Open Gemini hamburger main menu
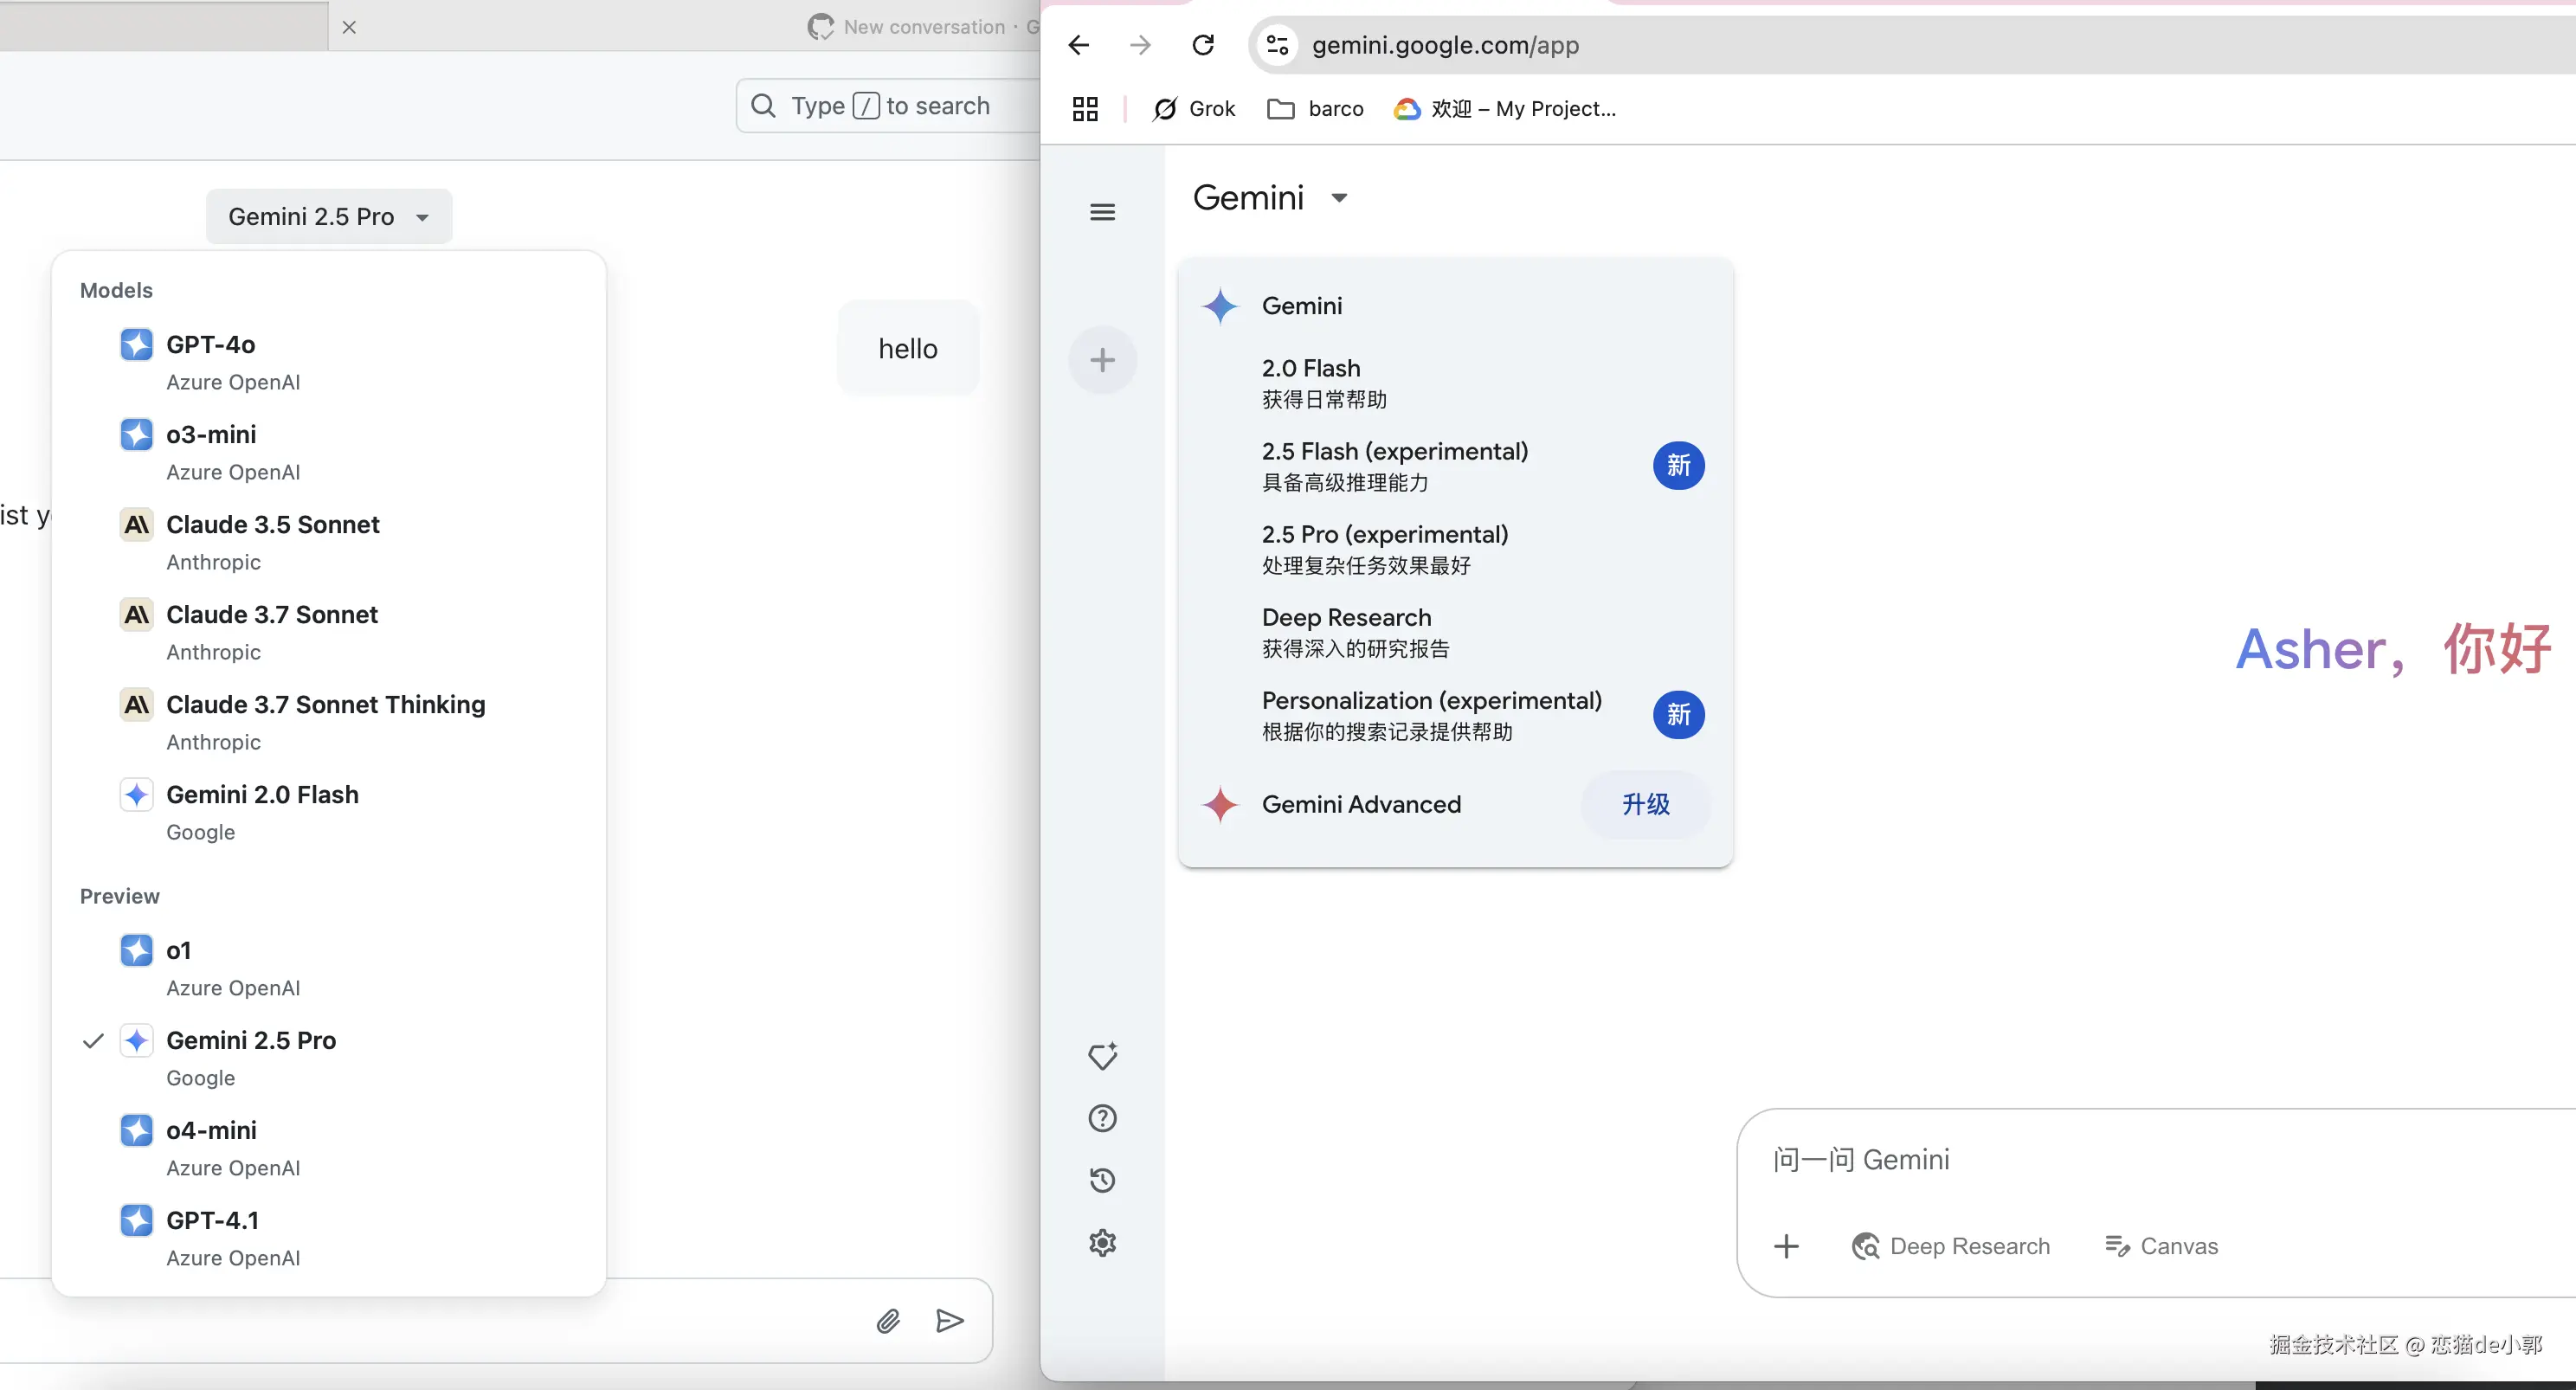This screenshot has height=1390, width=2576. (1102, 212)
